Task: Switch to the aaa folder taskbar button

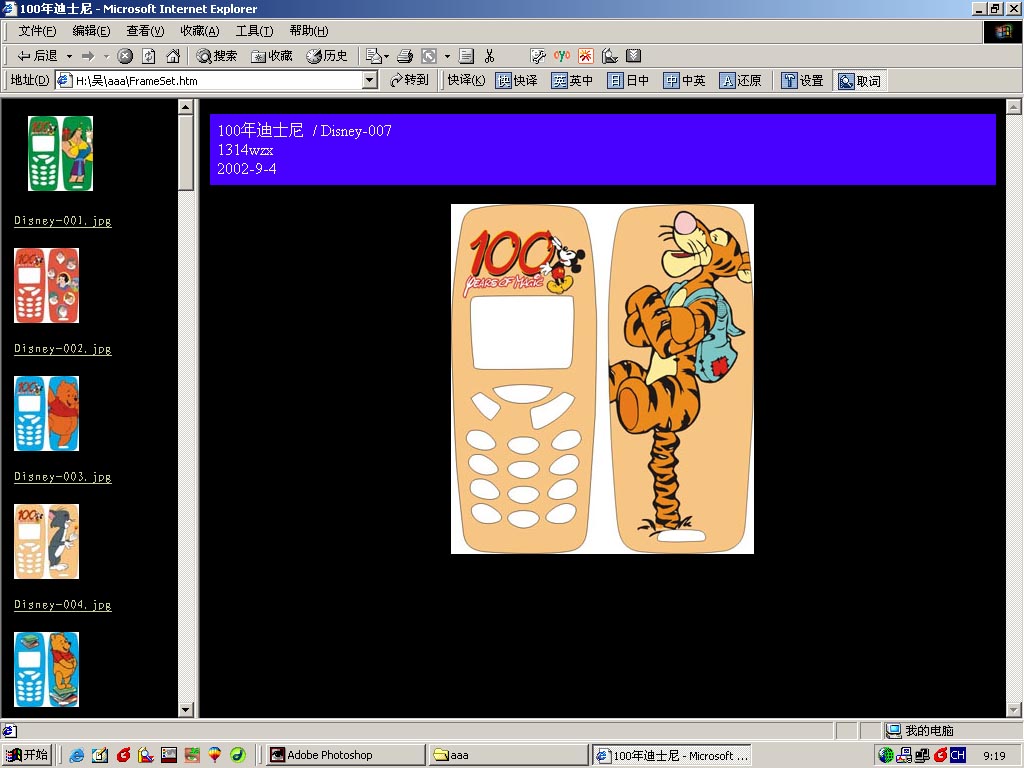Action: pyautogui.click(x=509, y=755)
